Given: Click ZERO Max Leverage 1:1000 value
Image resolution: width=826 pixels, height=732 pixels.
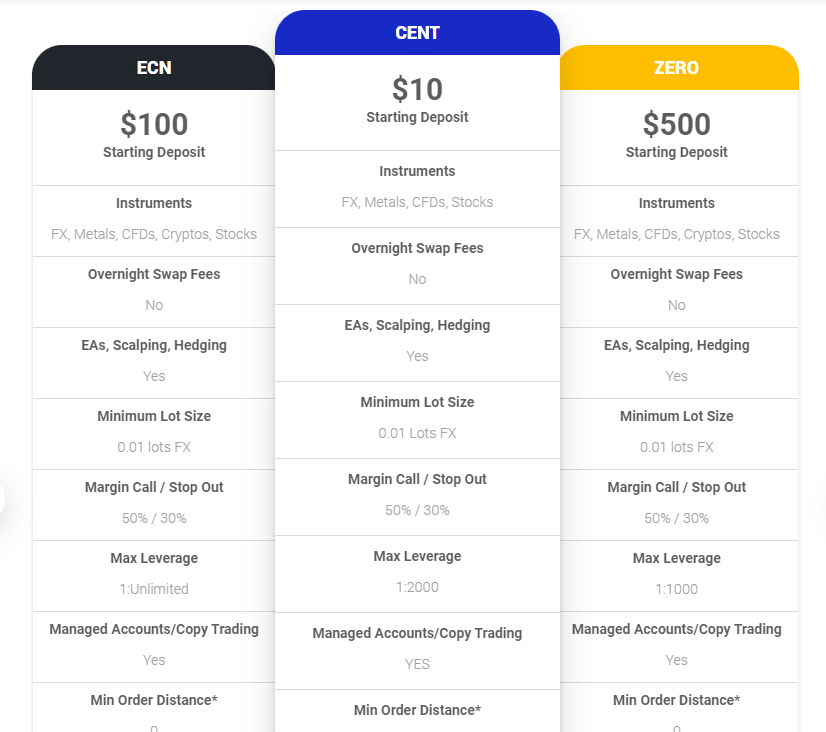Looking at the screenshot, I should point(676,589).
